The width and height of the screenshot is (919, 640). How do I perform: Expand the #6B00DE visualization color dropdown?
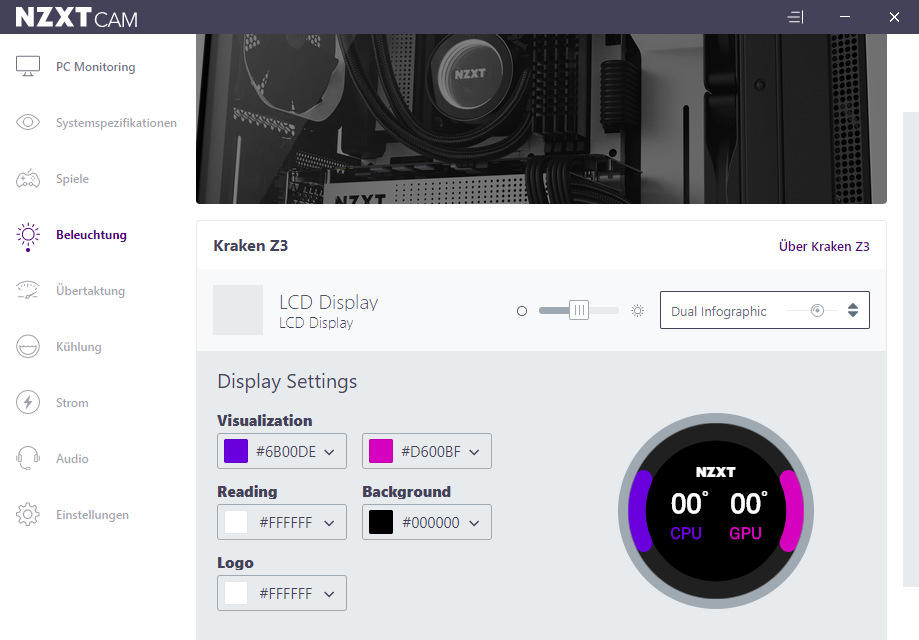pos(282,451)
